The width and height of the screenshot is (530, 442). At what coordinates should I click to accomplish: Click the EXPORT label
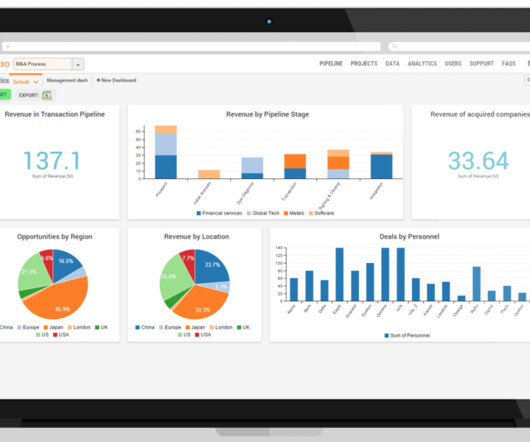[28, 95]
